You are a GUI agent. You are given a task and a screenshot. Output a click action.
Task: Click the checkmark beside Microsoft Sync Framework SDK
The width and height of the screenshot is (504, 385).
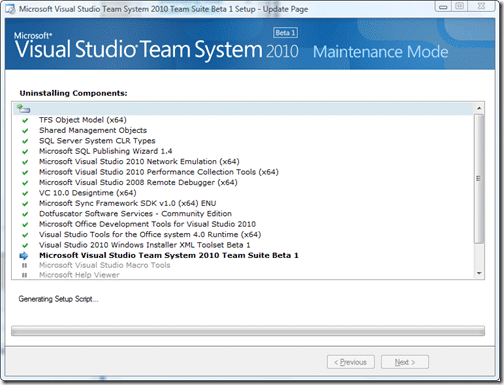pos(25,204)
